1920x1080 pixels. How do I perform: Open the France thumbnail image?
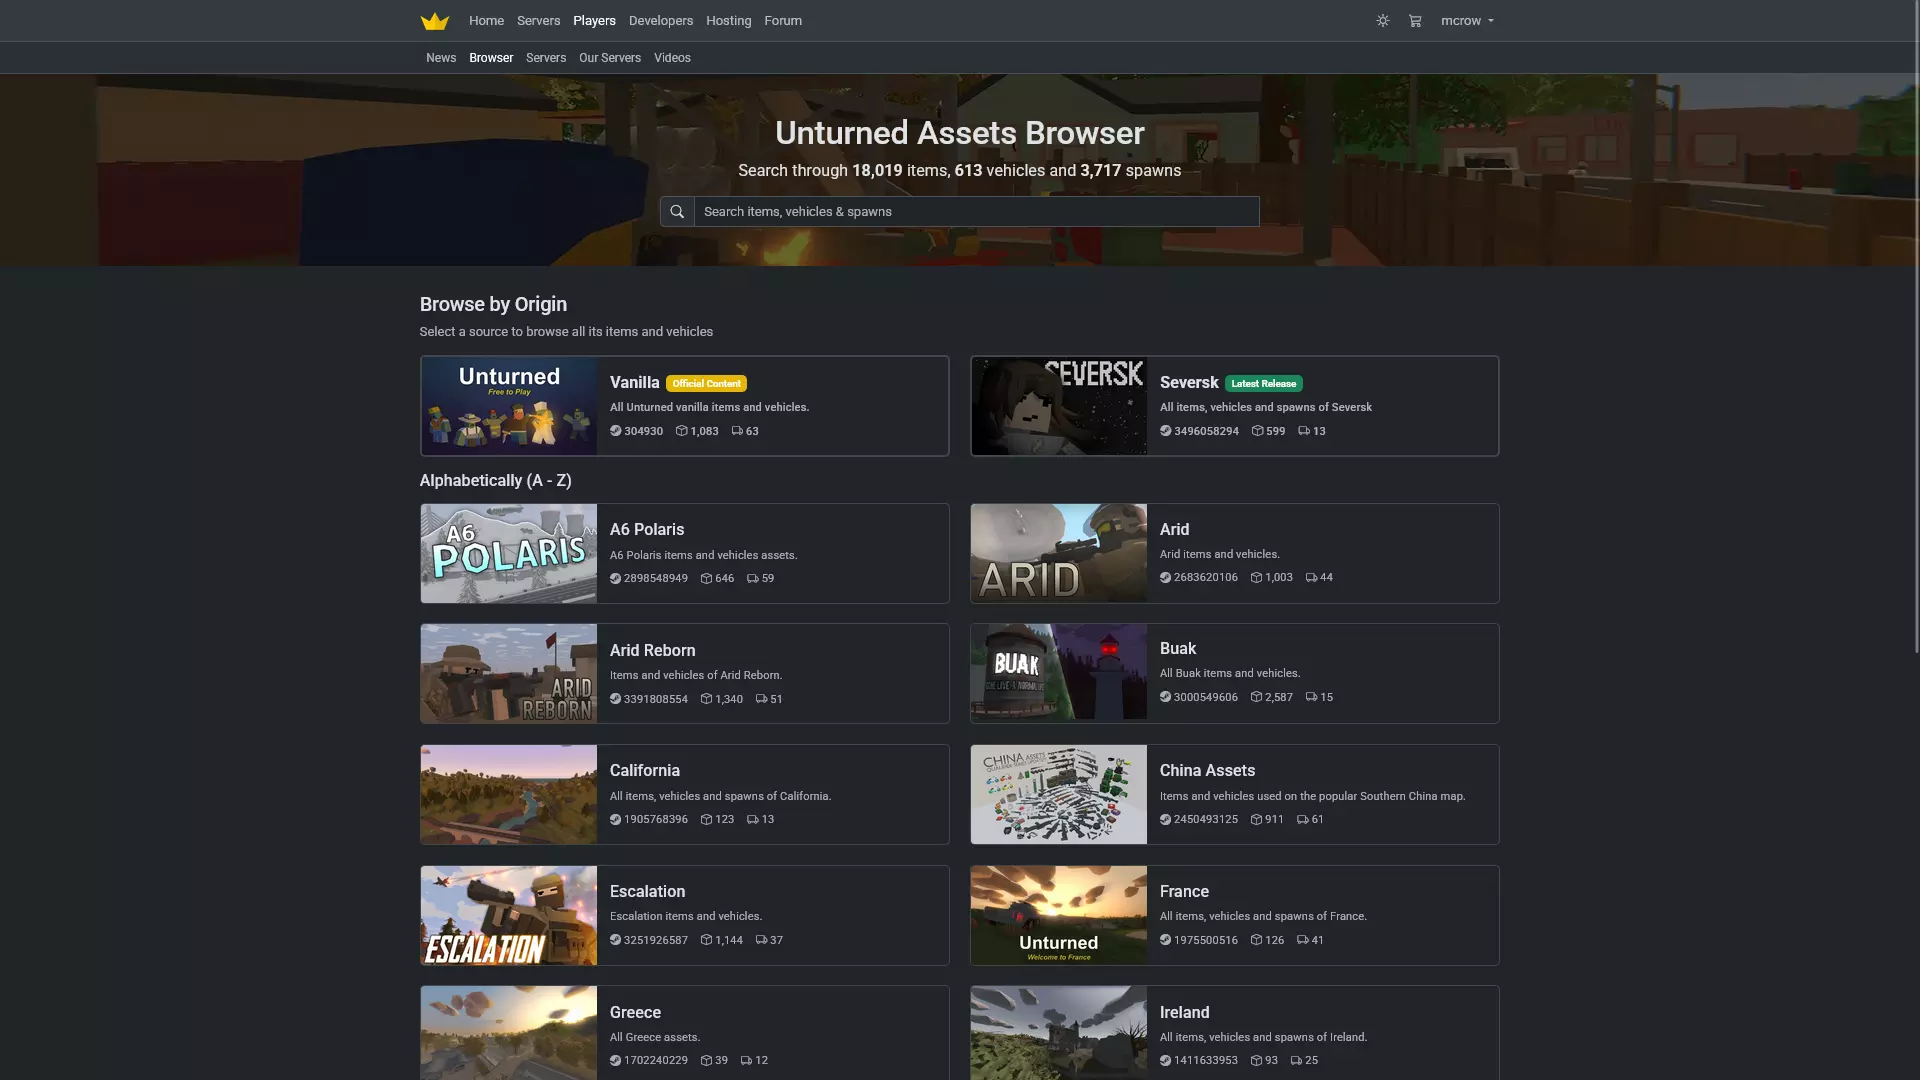tap(1059, 916)
